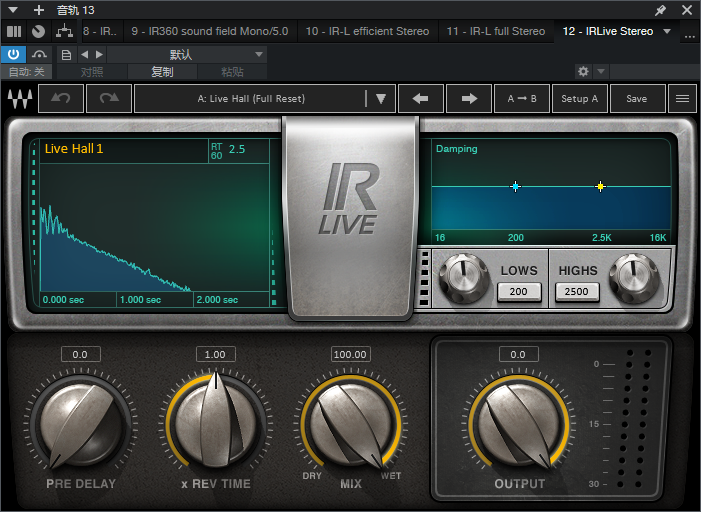The height and width of the screenshot is (512, 701).
Task: Click the Waves redo arrow
Action: click(109, 98)
